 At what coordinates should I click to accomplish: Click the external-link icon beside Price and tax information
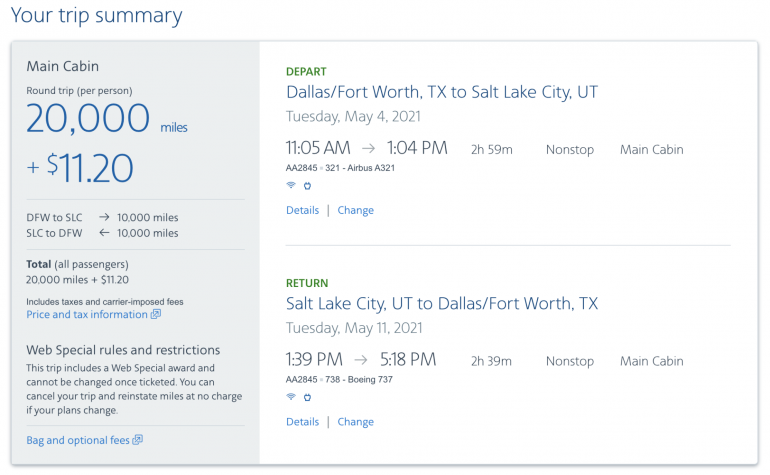pyautogui.click(x=155, y=315)
